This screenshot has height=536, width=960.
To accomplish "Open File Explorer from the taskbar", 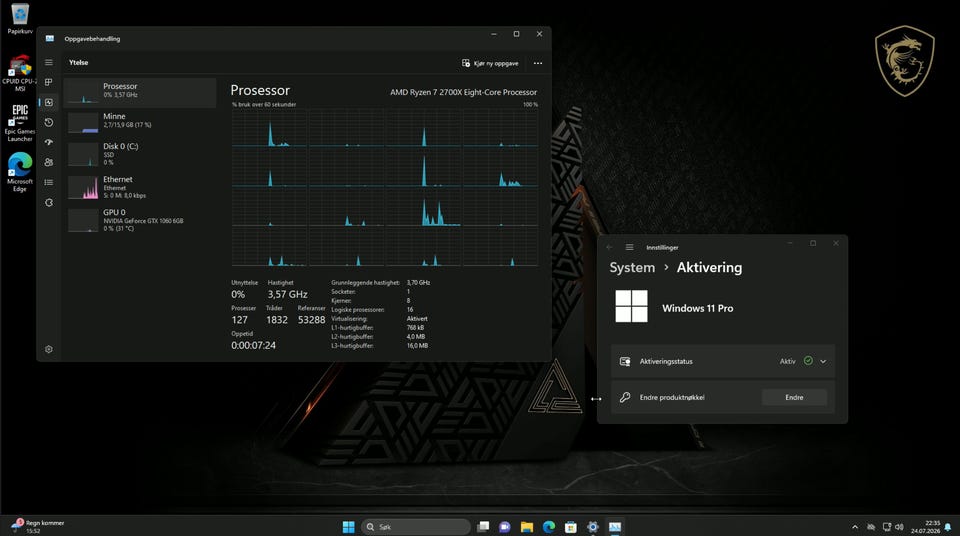I will [527, 527].
